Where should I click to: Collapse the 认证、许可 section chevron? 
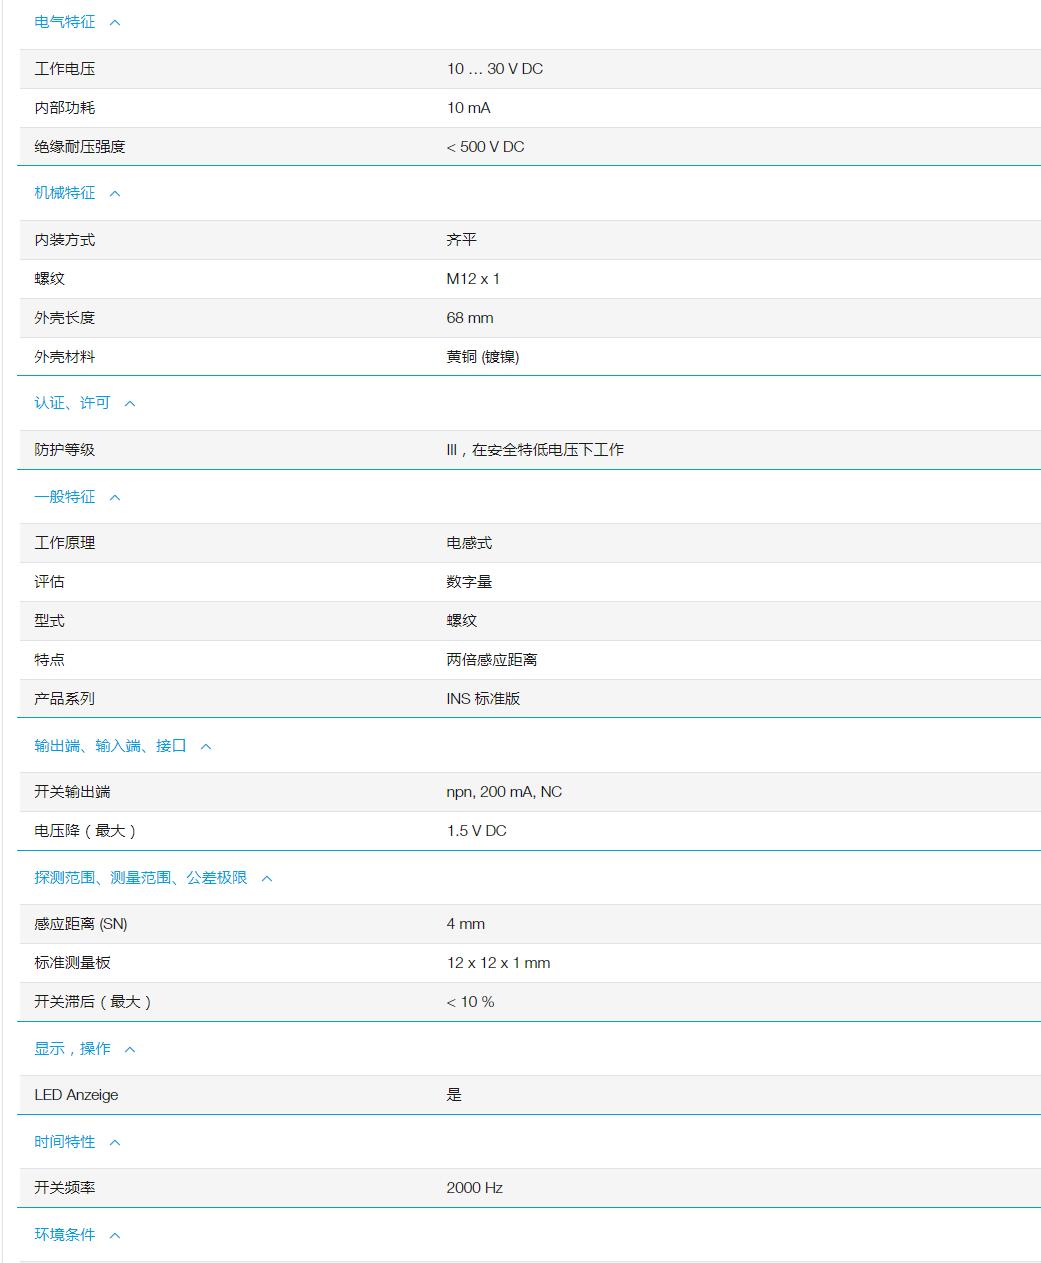point(130,402)
